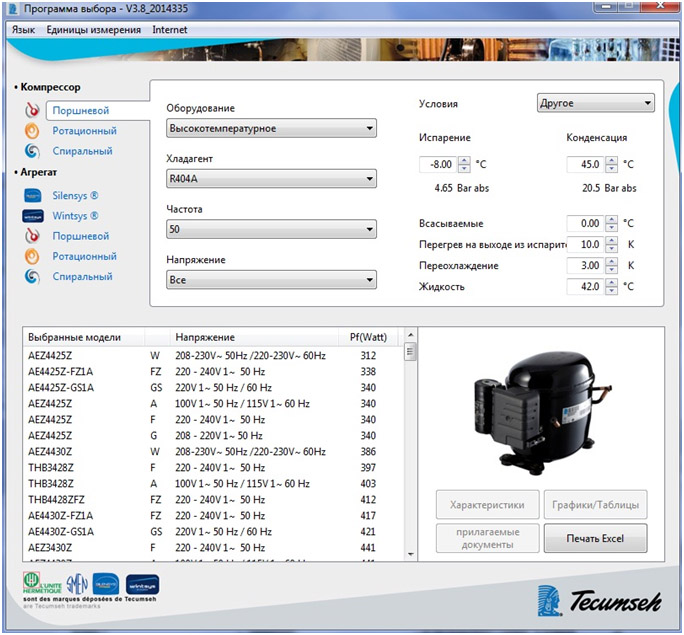Click the L'Unite Hermetique logo

point(42,583)
